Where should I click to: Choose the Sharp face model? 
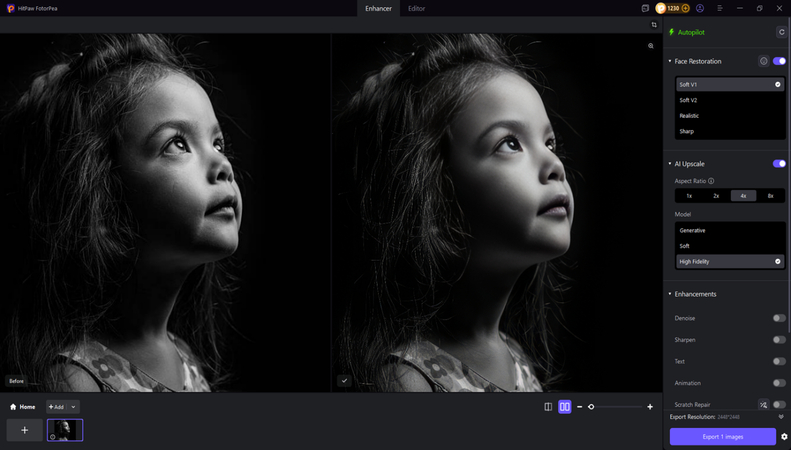tap(730, 131)
